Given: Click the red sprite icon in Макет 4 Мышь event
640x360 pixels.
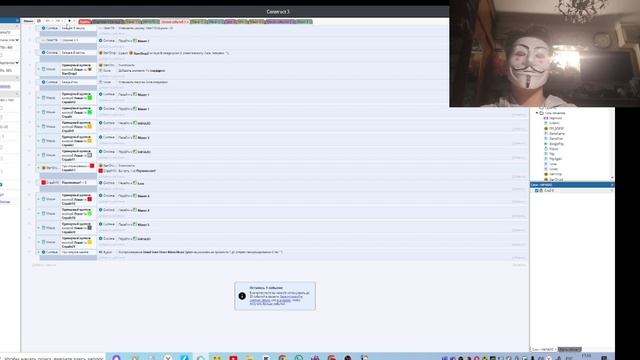Looking at the screenshot, I should point(89,199).
